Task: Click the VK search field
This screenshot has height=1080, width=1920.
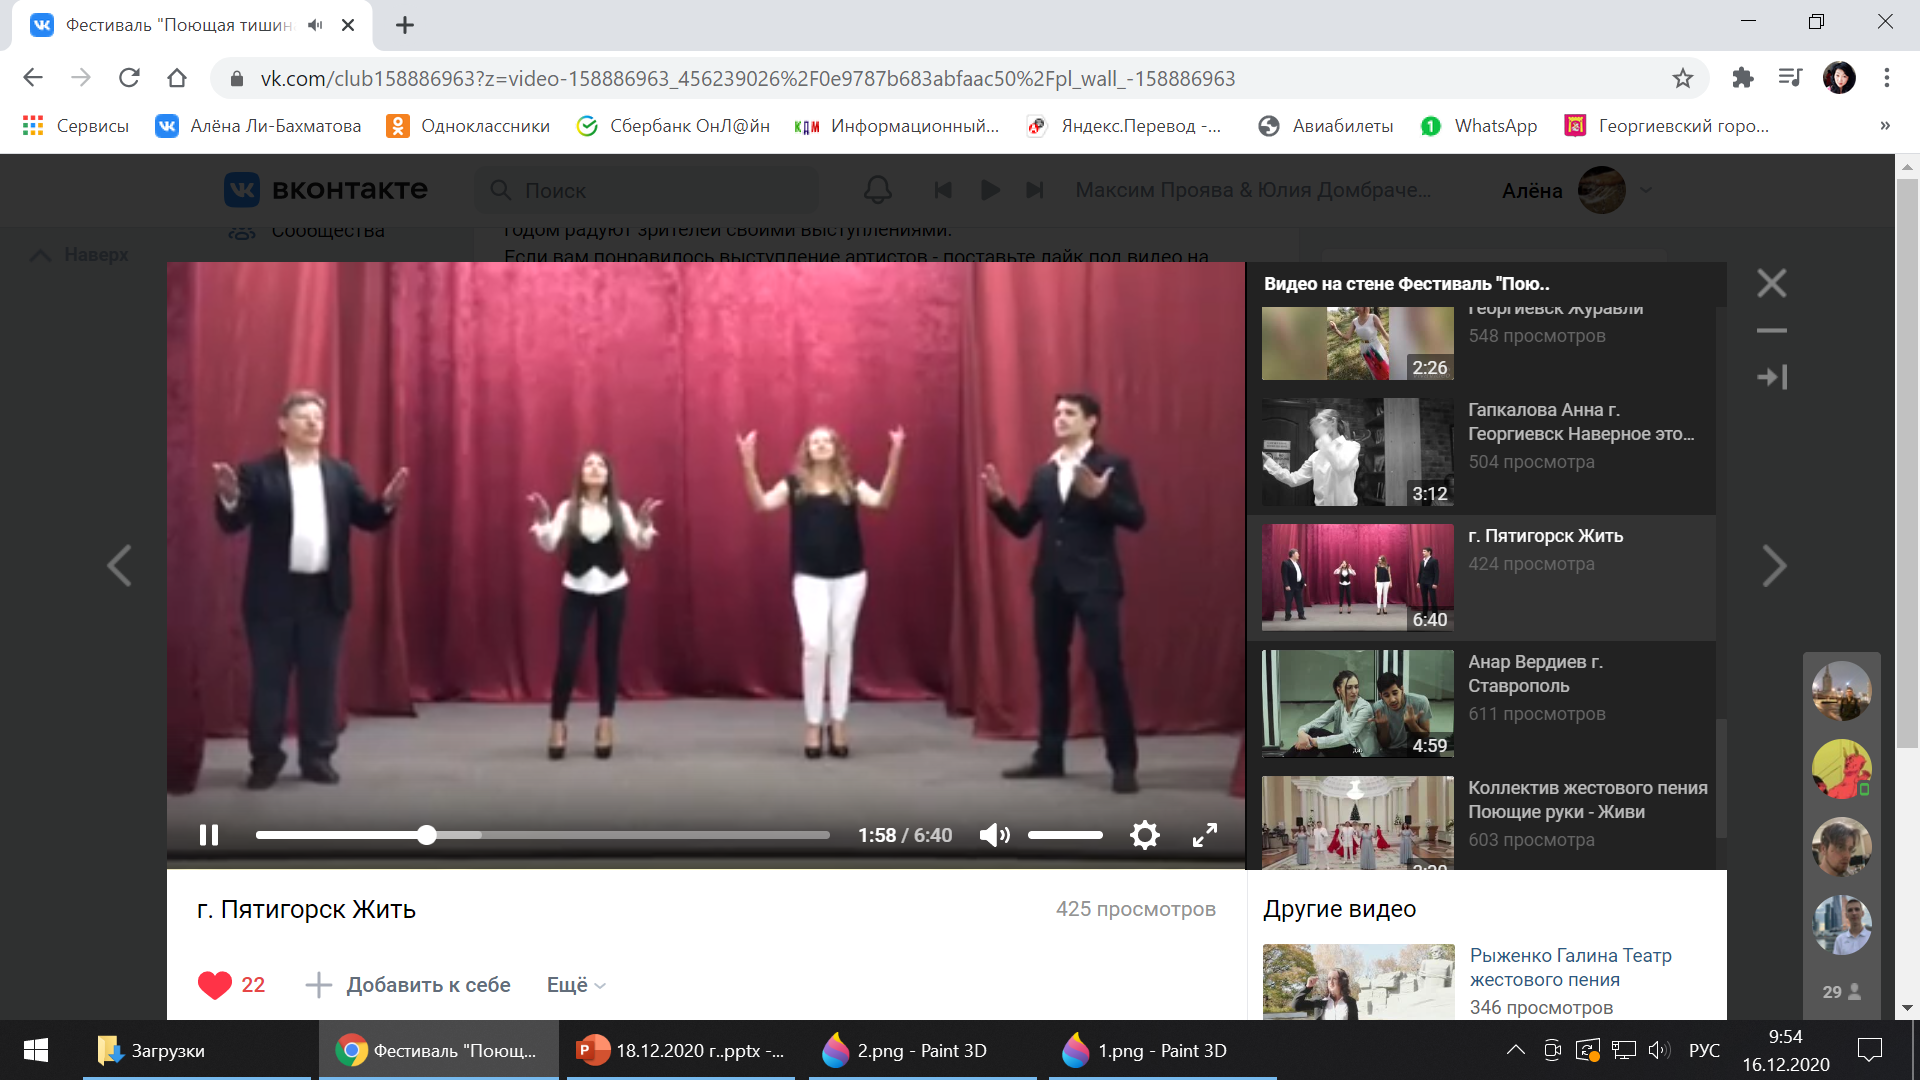Action: pyautogui.click(x=647, y=190)
